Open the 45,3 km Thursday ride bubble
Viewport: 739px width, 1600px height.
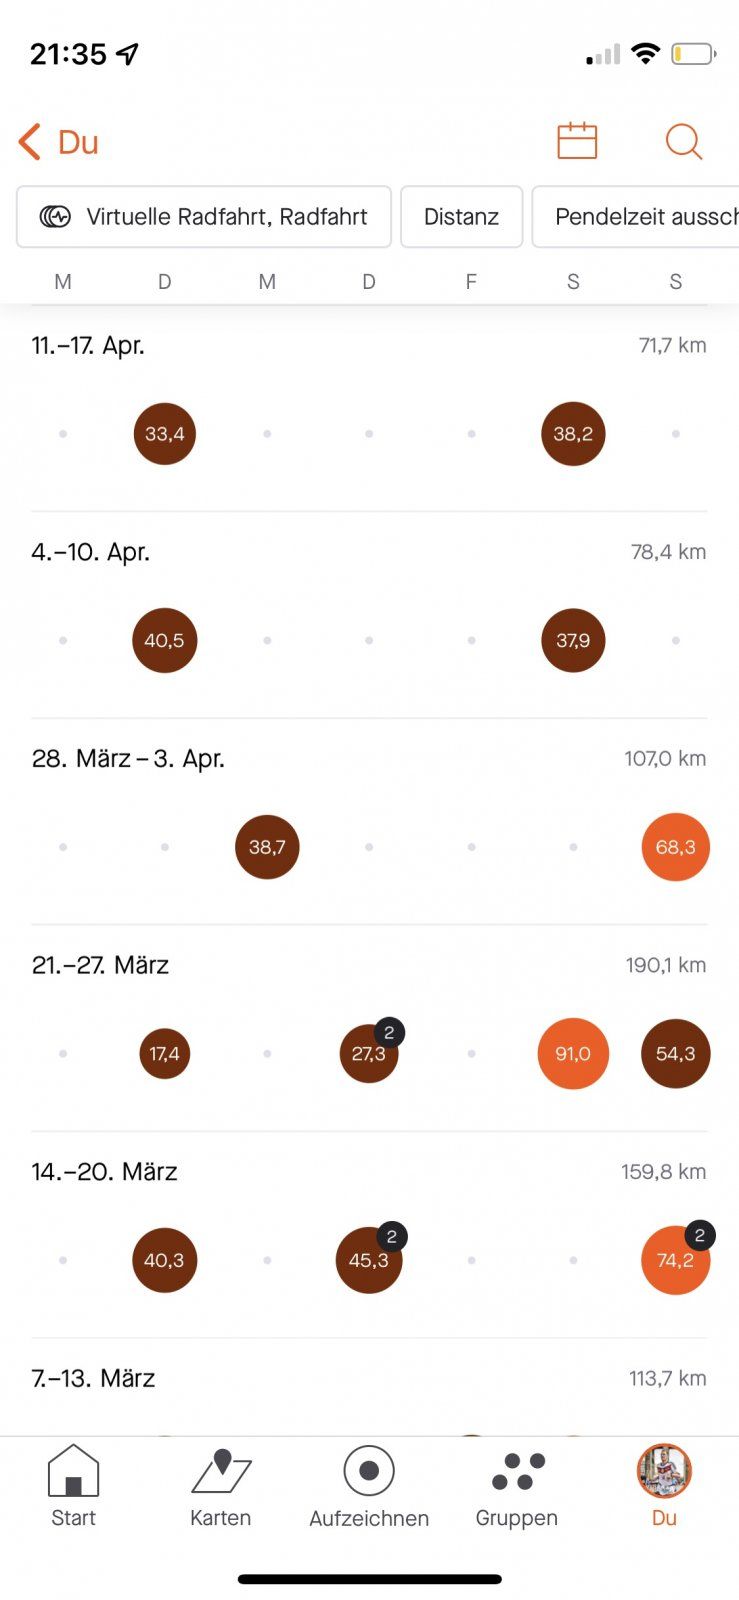369,1260
